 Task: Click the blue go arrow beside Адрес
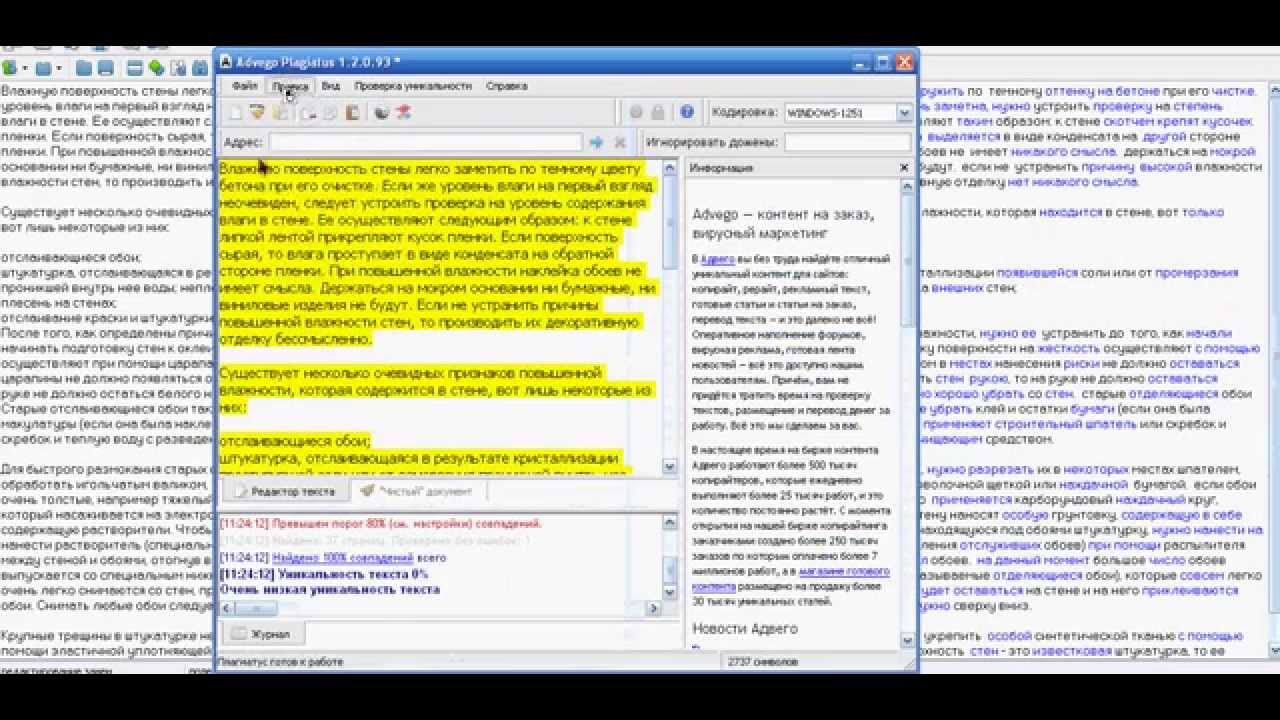(x=596, y=143)
